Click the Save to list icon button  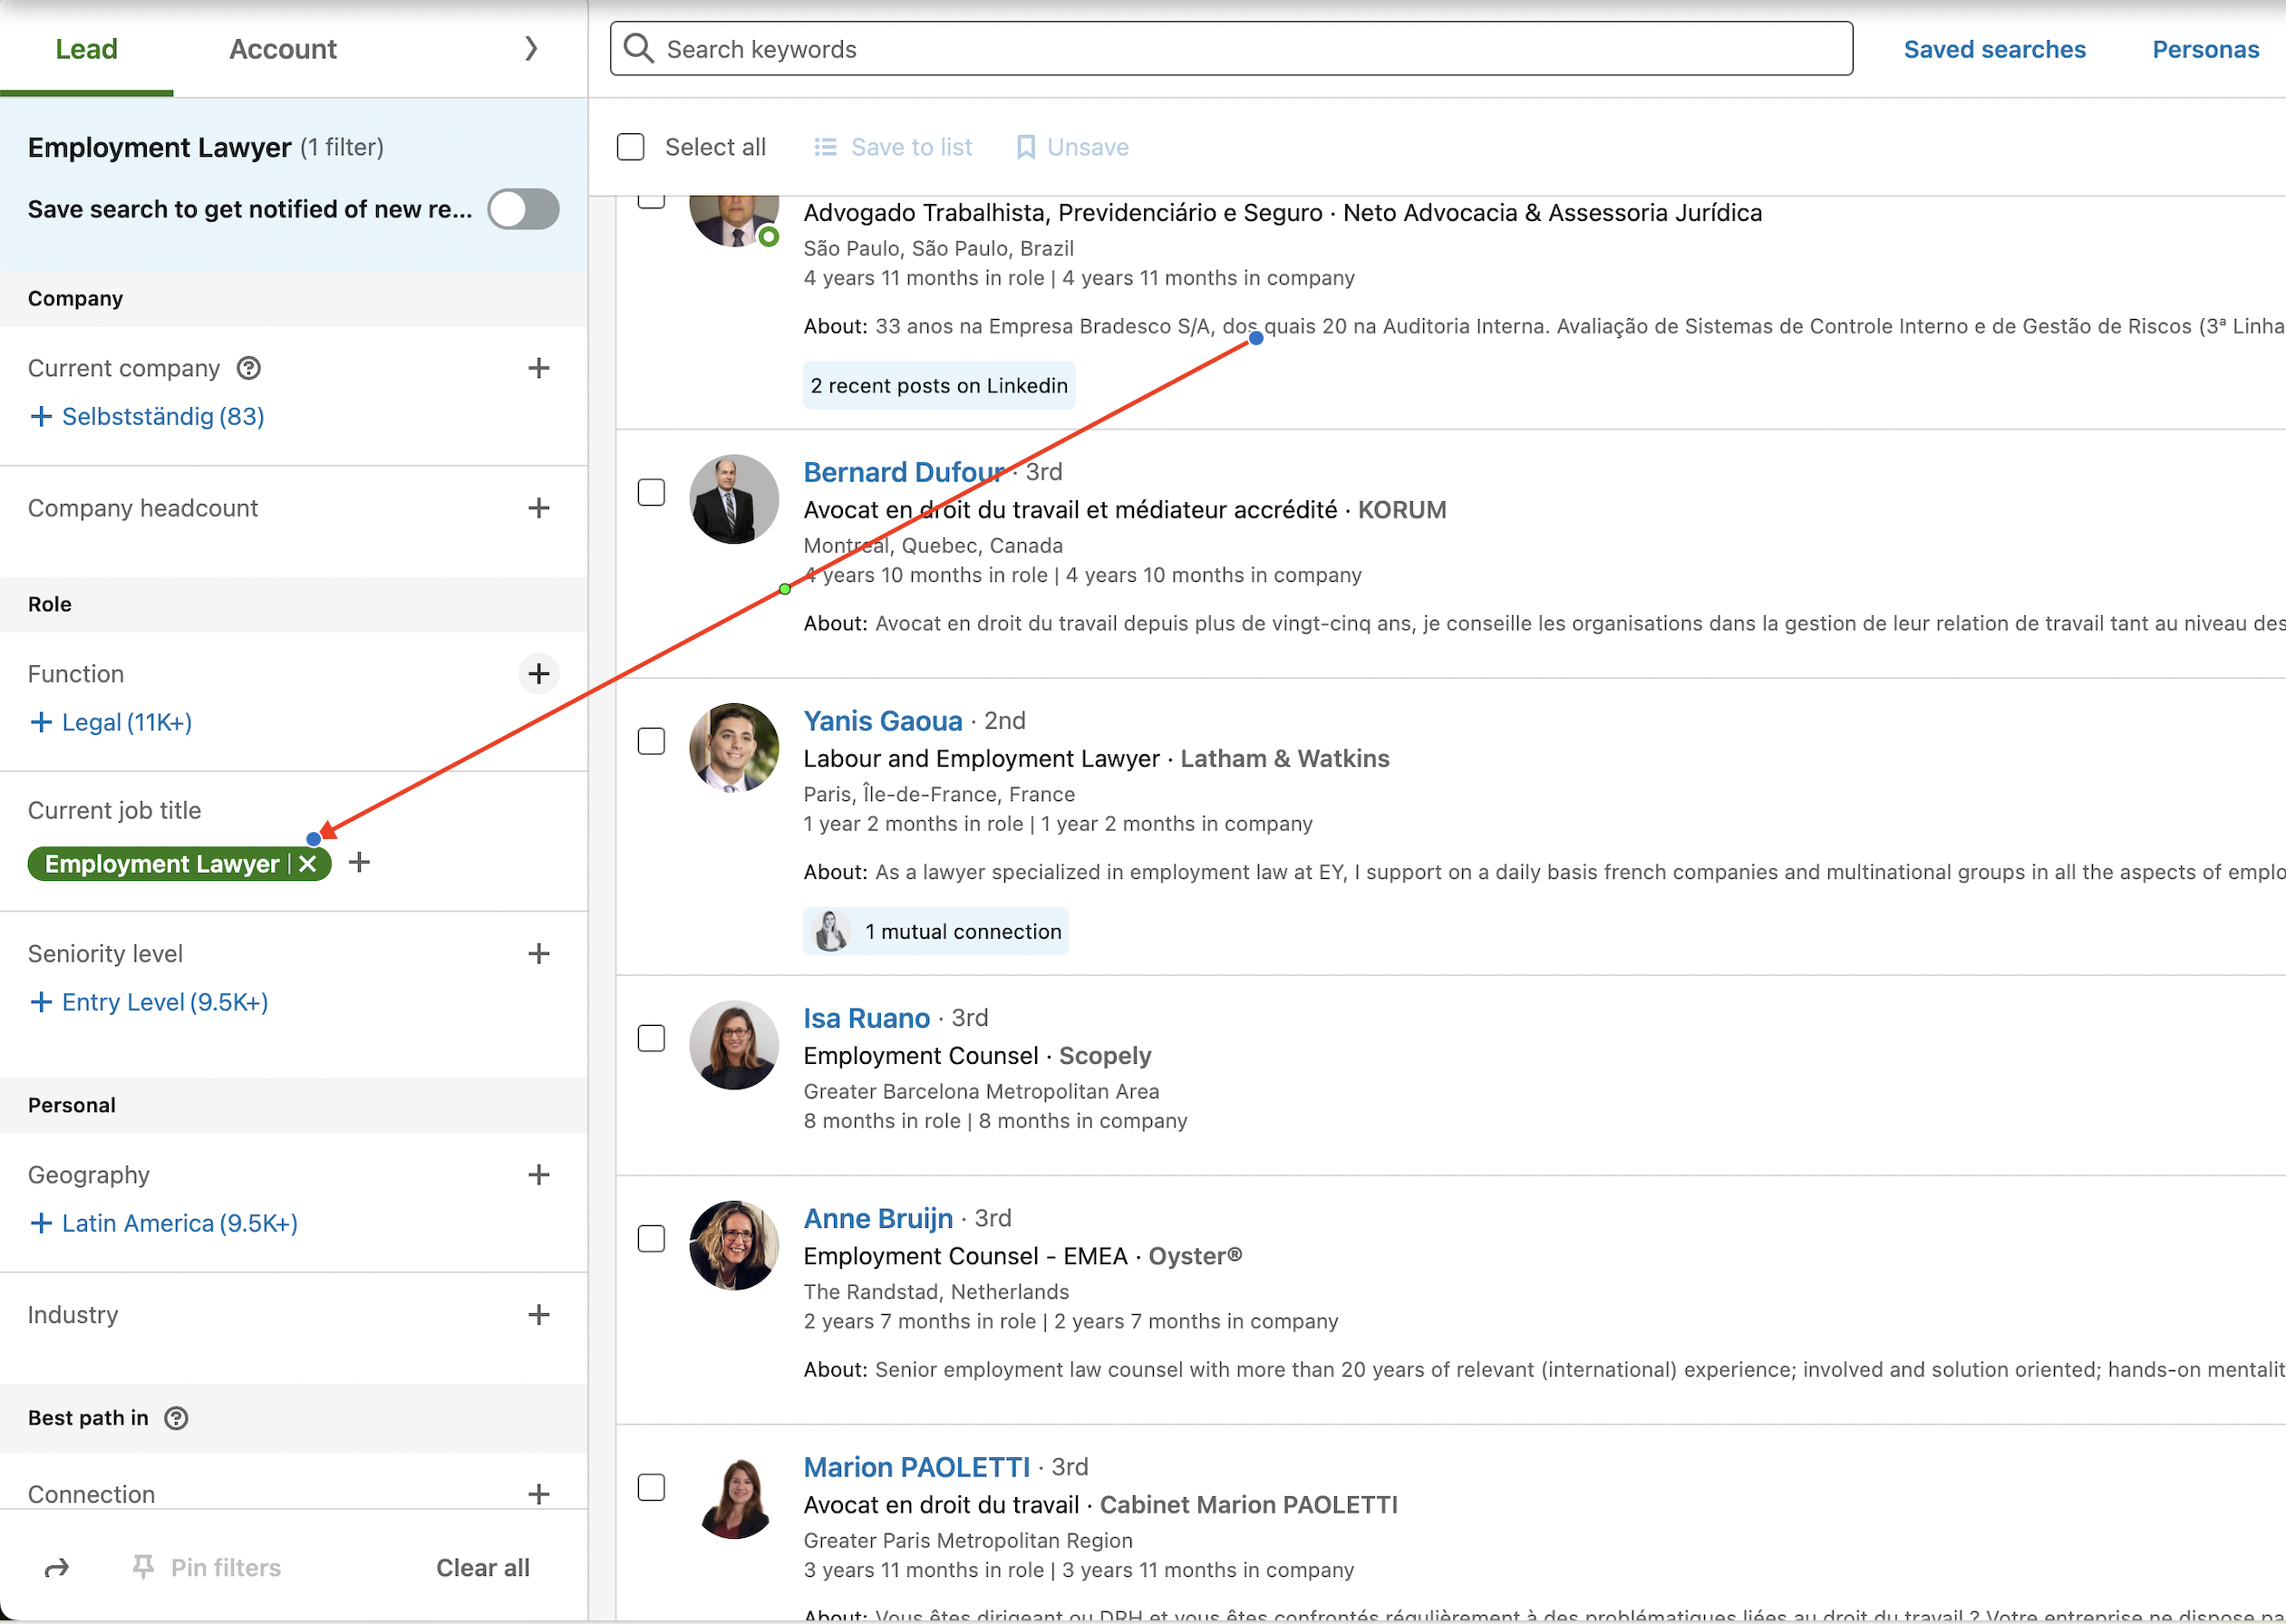coord(828,144)
